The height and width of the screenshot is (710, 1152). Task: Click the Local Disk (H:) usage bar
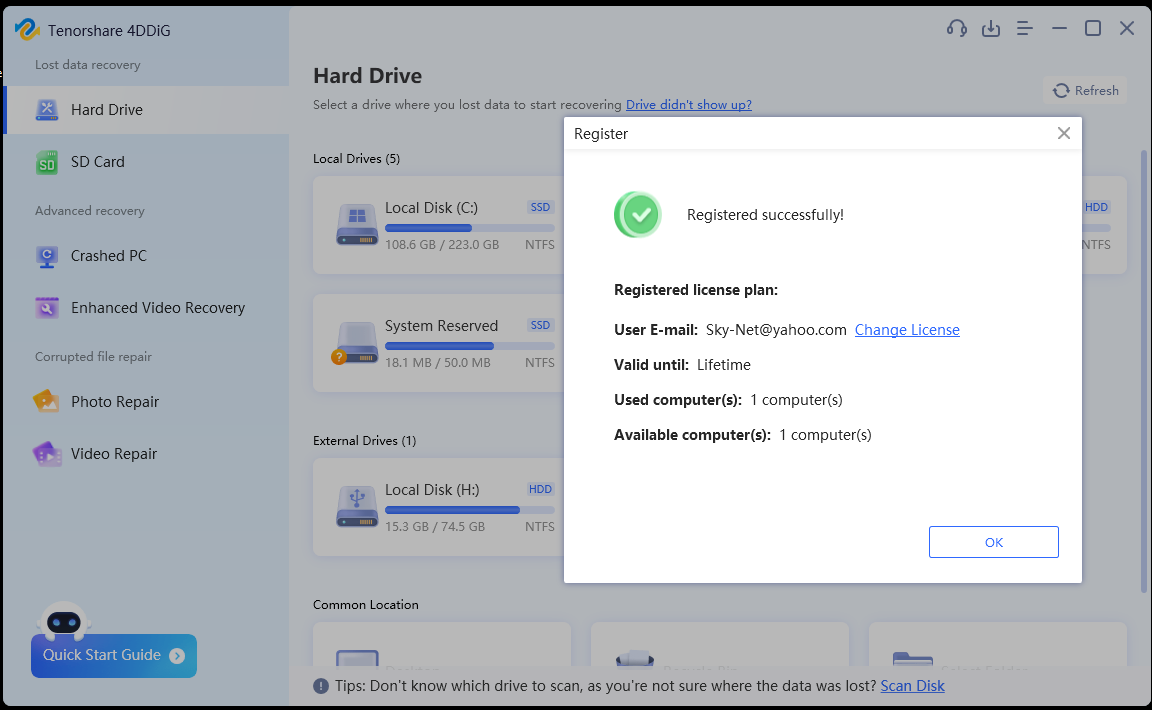(469, 510)
